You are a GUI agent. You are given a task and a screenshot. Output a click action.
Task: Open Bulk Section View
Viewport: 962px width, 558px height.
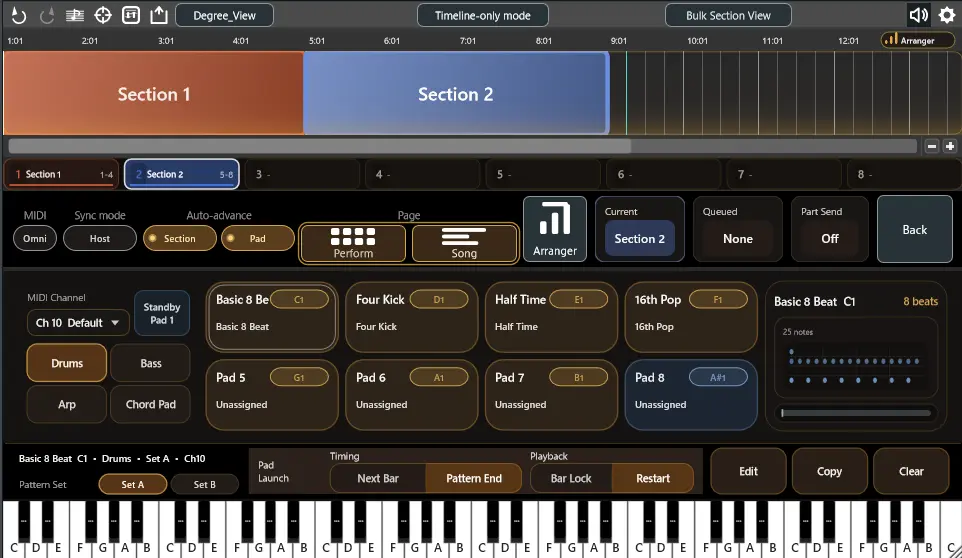pyautogui.click(x=728, y=15)
